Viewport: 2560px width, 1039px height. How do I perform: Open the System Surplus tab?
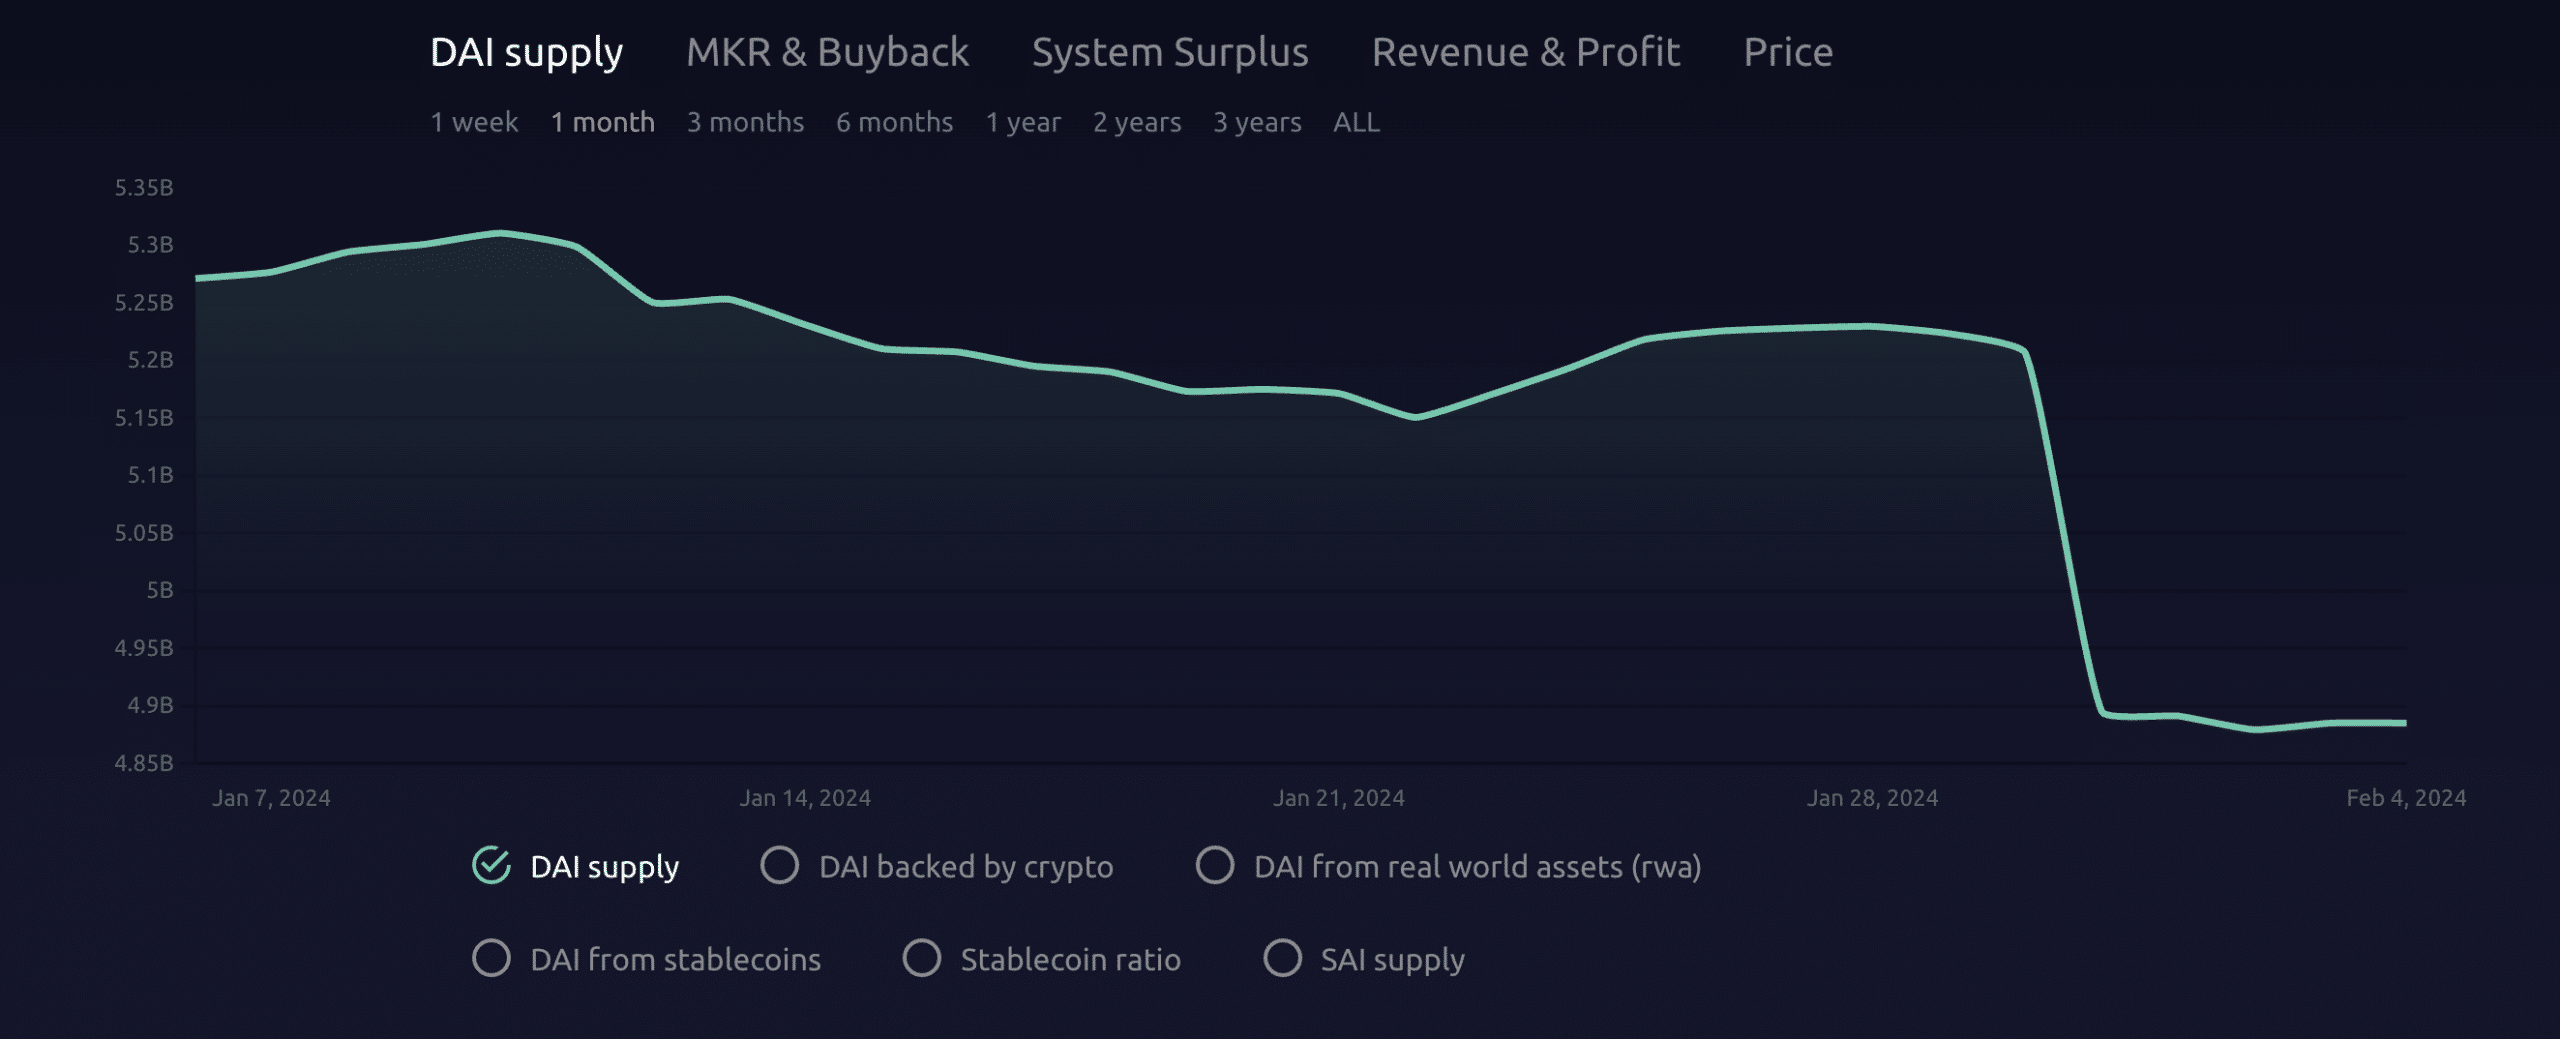(1170, 53)
